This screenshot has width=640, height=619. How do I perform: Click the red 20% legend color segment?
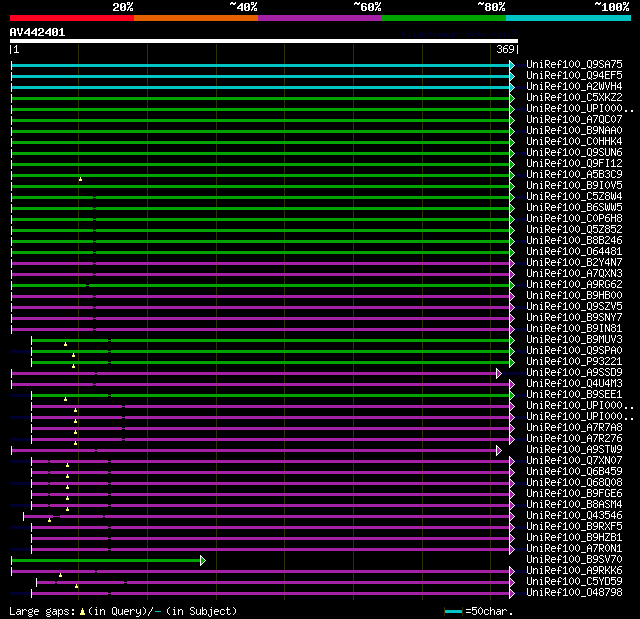pos(71,17)
